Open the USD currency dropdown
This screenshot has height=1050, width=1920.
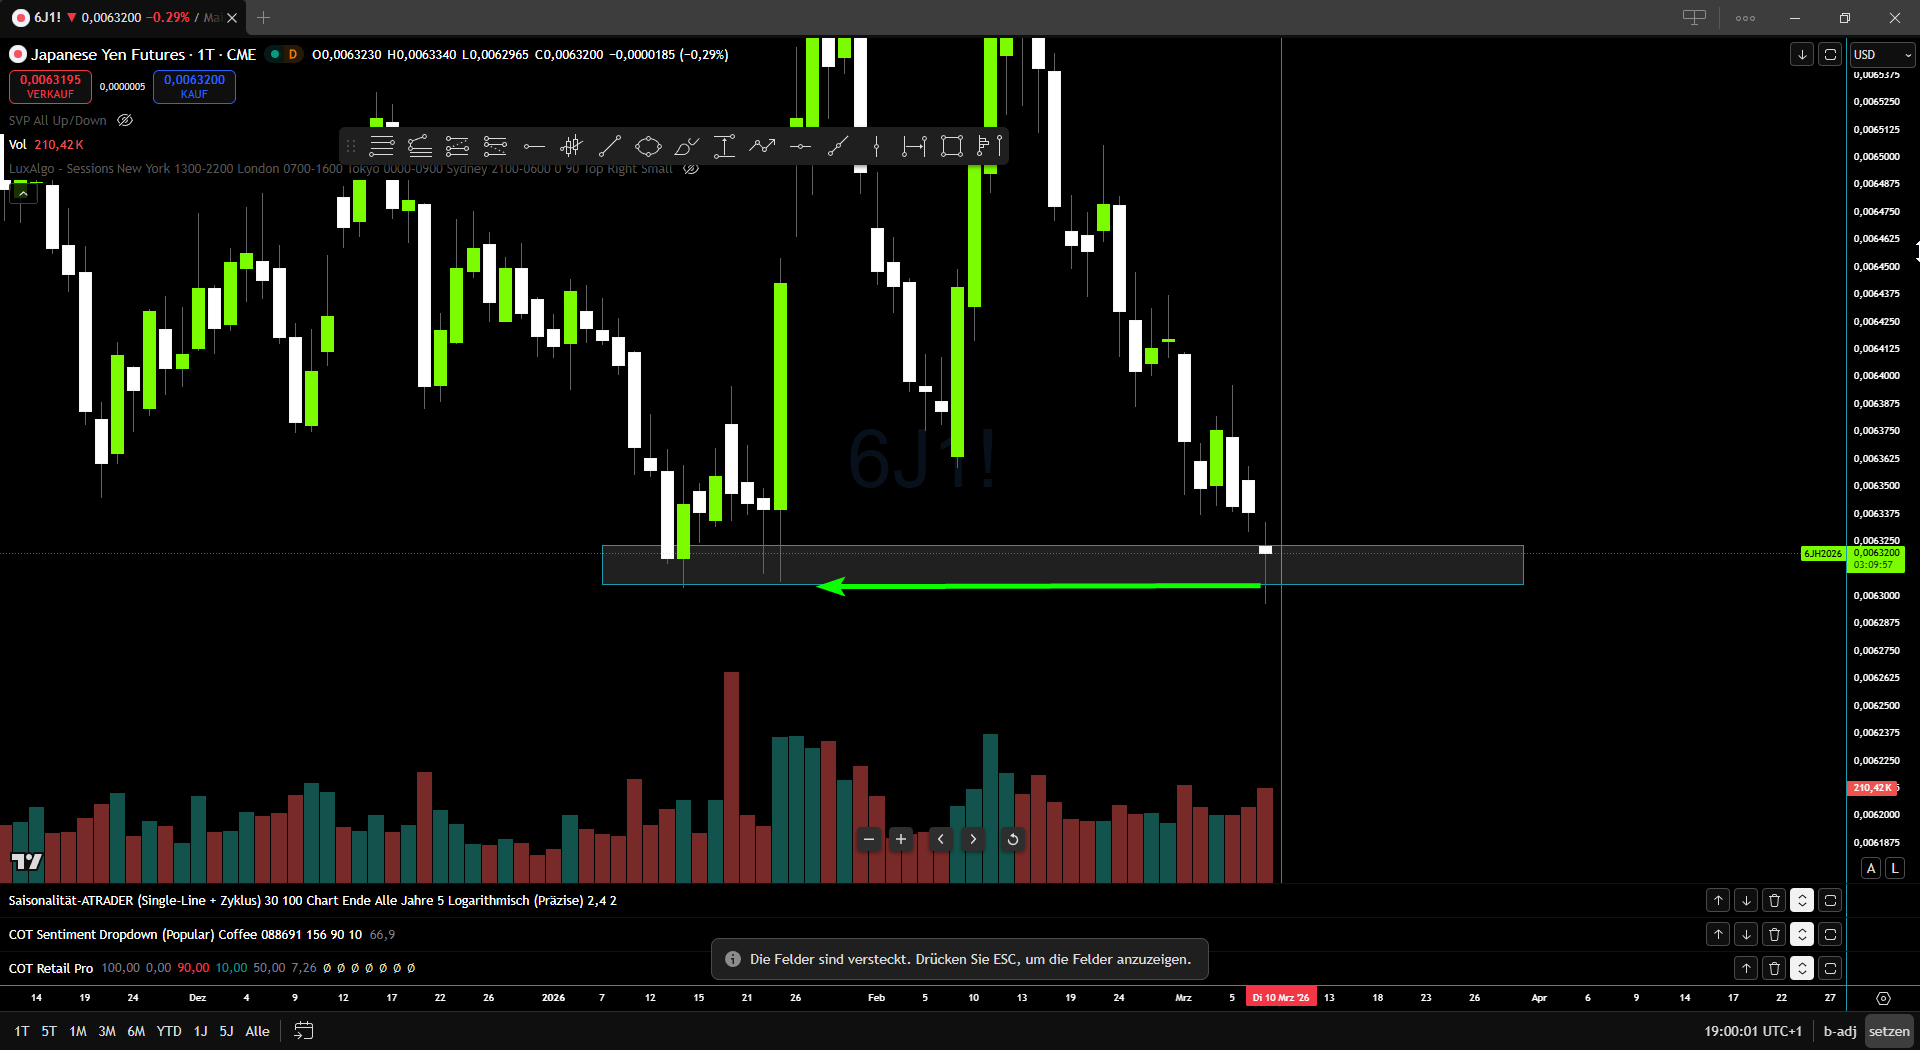click(1881, 56)
